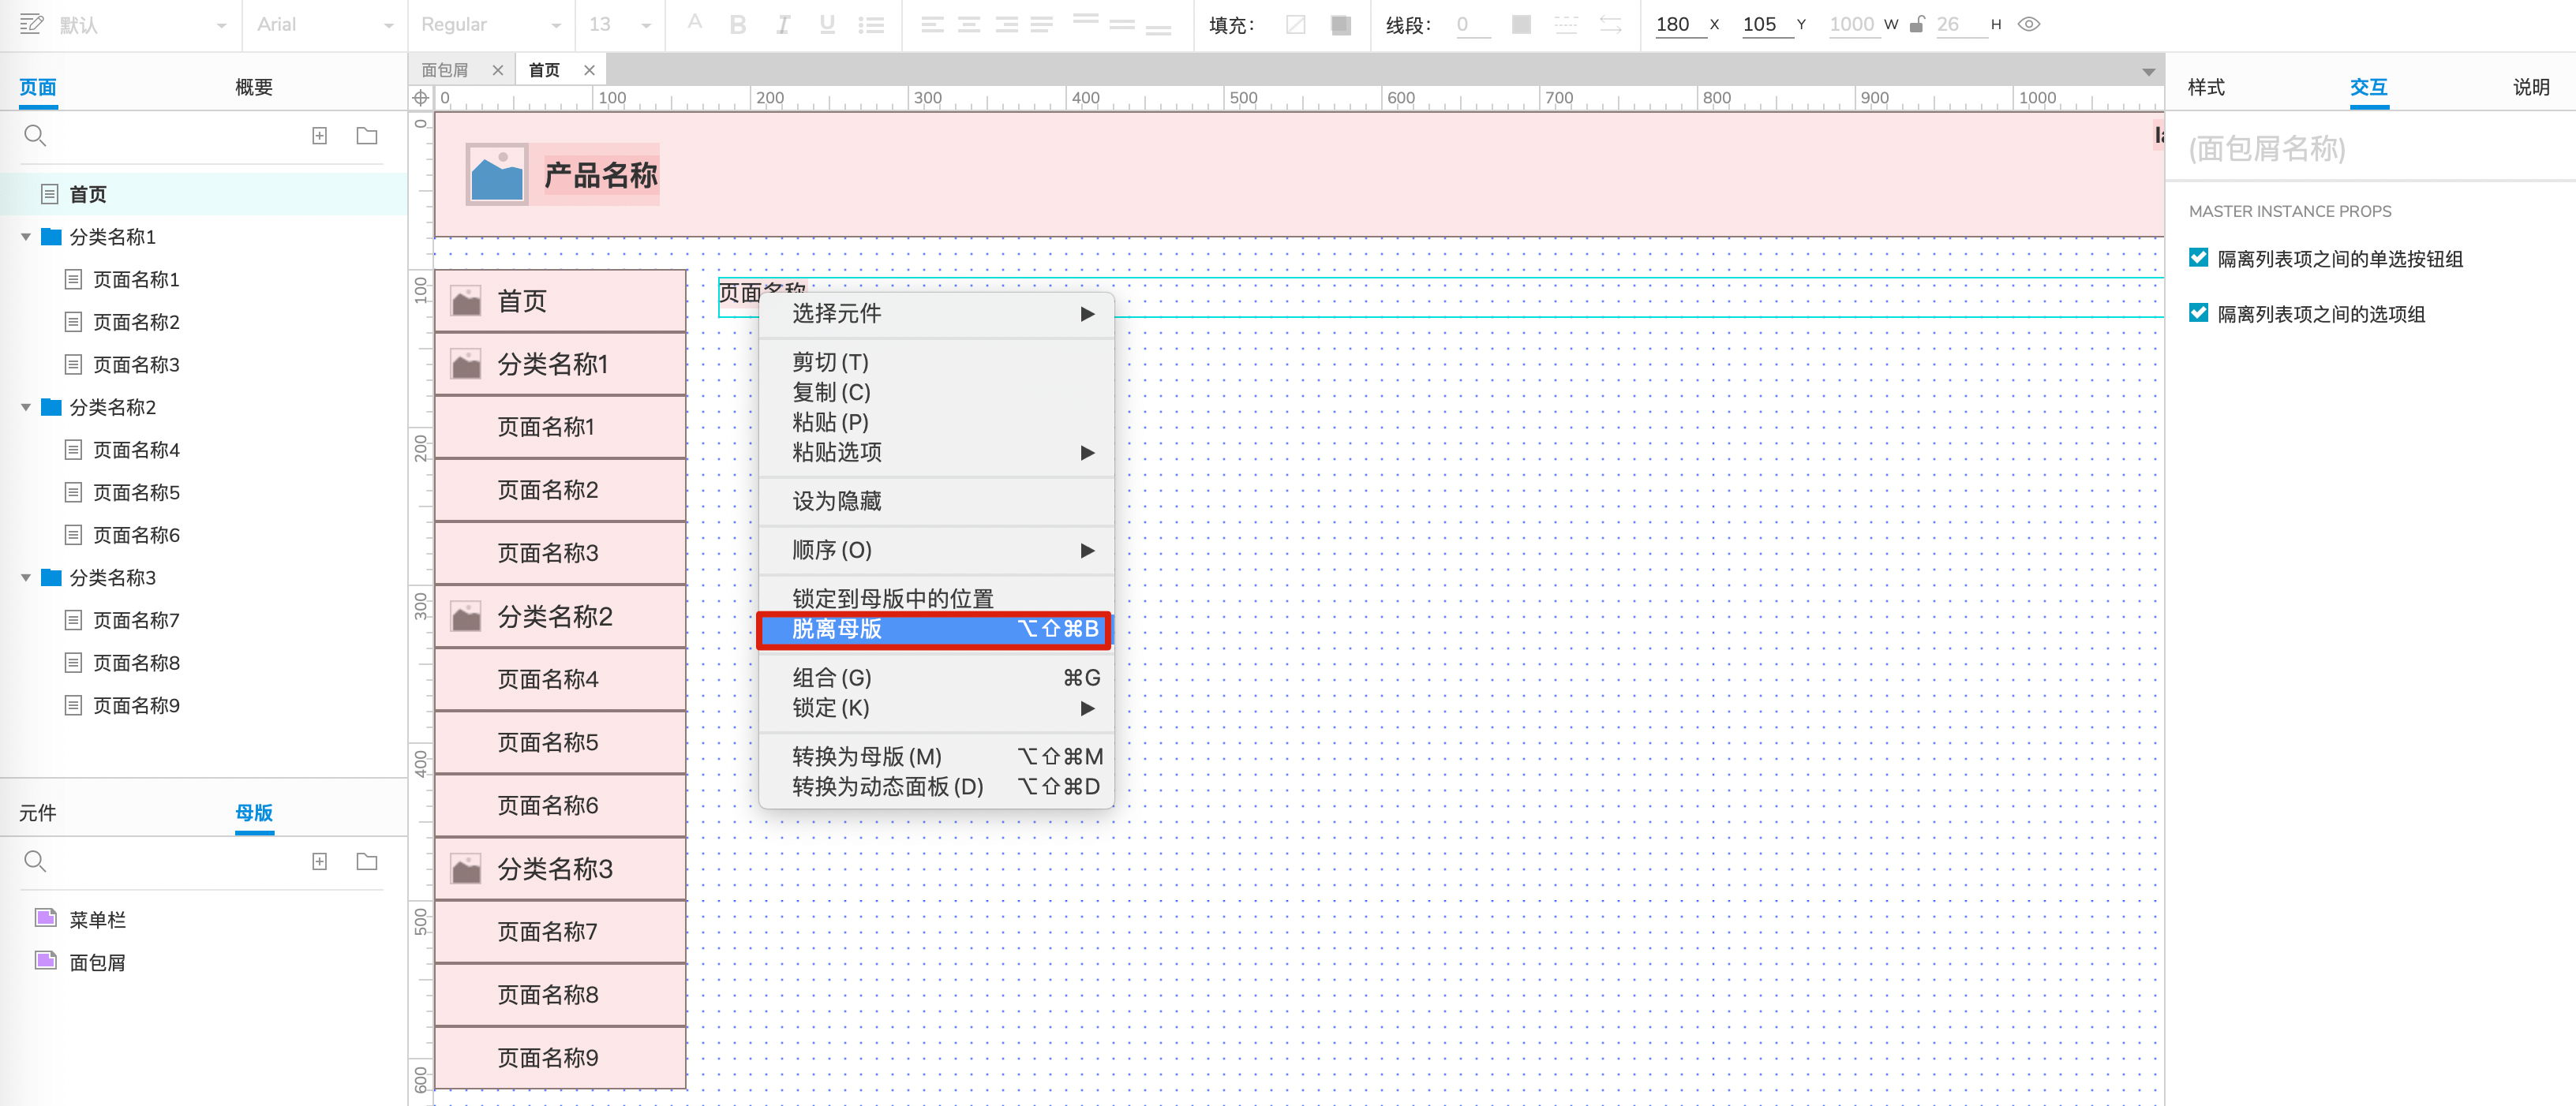2576x1106 pixels.
Task: Switch to the 面包屑 canvas tab
Action: [x=445, y=70]
